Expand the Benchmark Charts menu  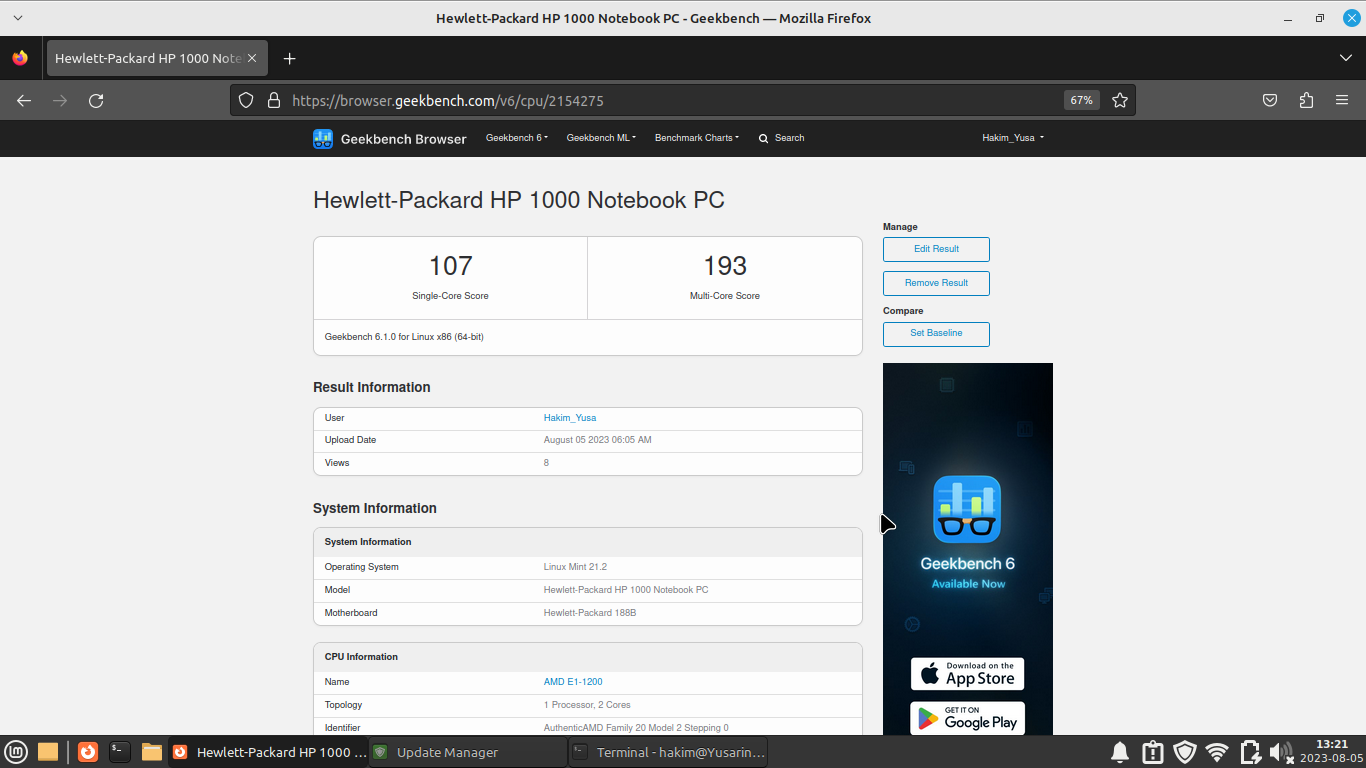pos(697,138)
